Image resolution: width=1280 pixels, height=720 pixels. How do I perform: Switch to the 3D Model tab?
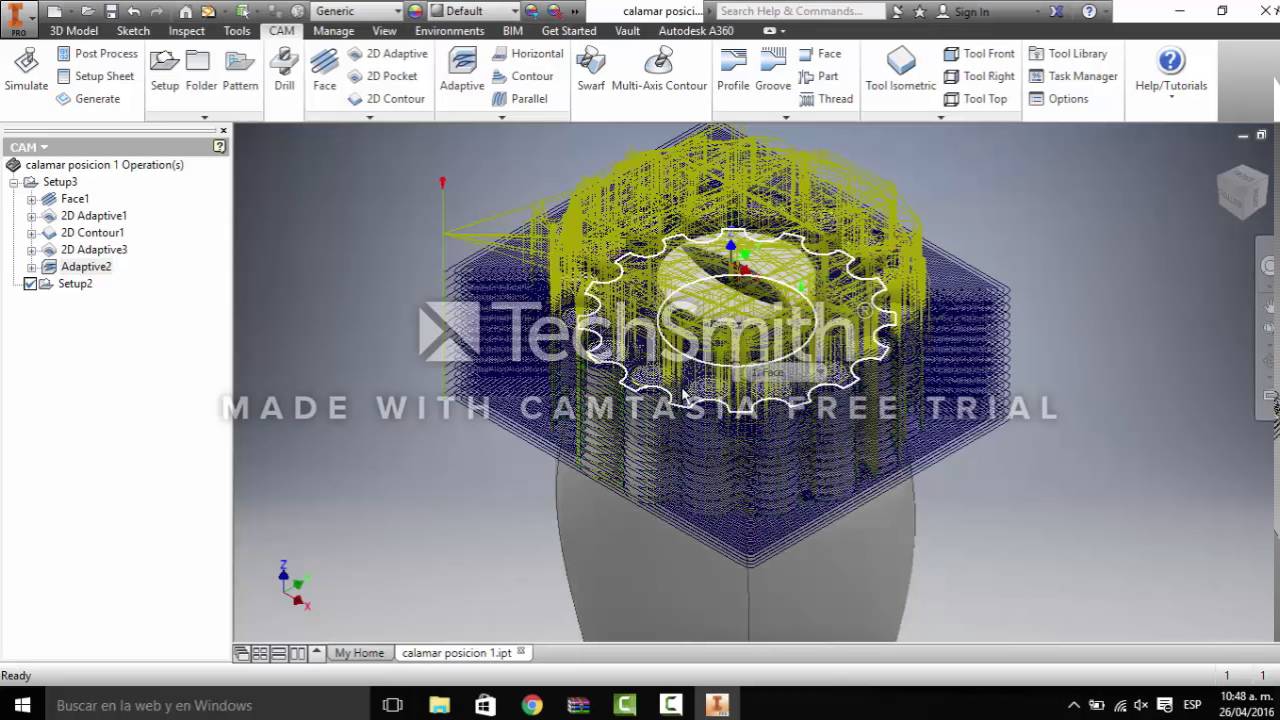point(74,31)
